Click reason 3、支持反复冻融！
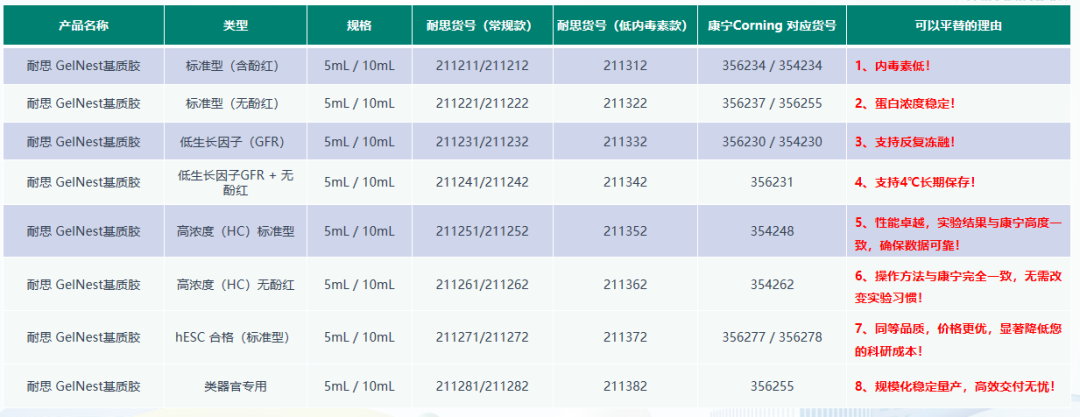Viewport: 1080px width, 417px height. pos(906,141)
